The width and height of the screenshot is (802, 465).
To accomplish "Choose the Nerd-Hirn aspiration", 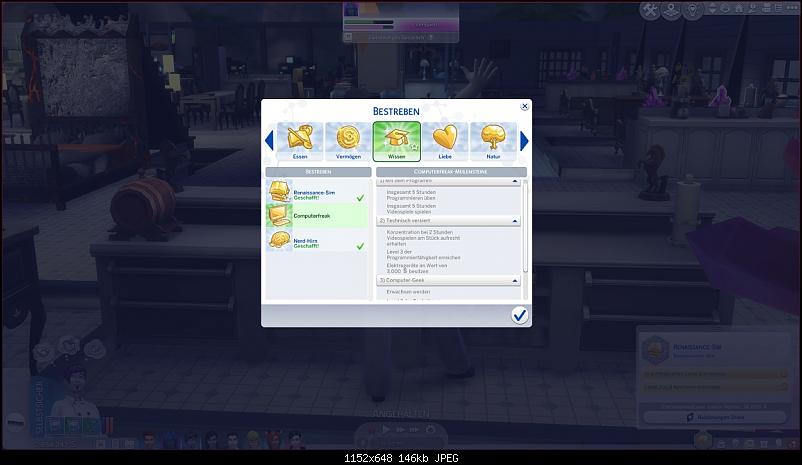I will pyautogui.click(x=317, y=240).
